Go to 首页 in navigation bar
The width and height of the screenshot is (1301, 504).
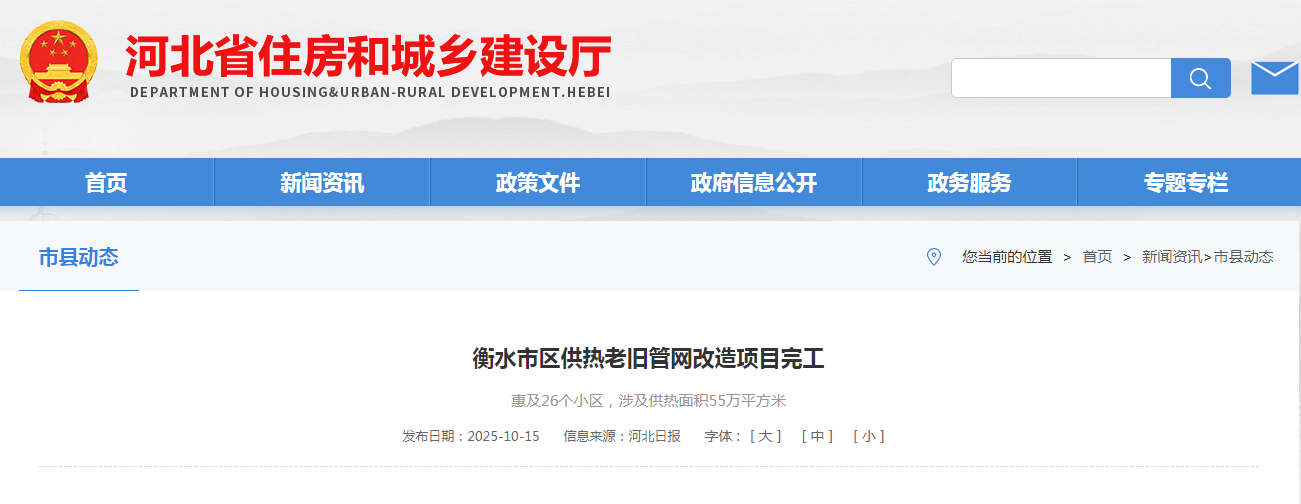[106, 183]
